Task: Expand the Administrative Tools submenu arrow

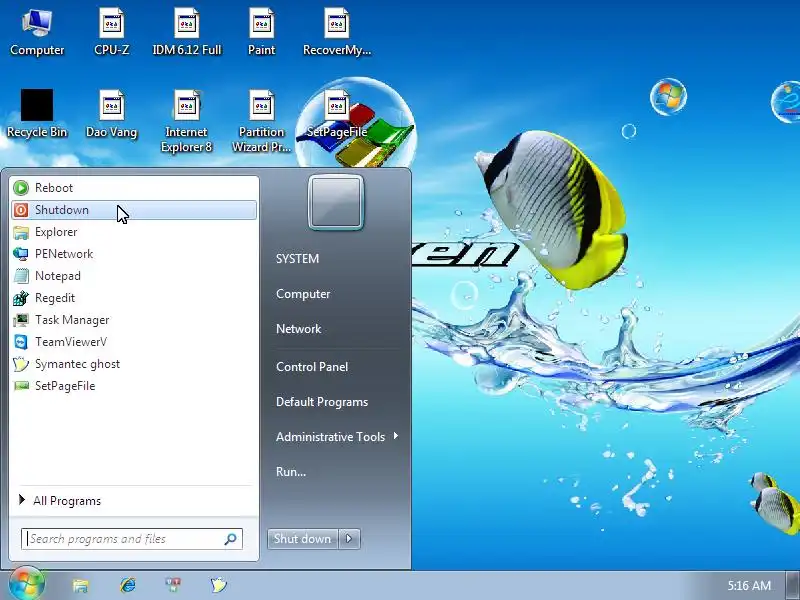Action: click(x=395, y=436)
